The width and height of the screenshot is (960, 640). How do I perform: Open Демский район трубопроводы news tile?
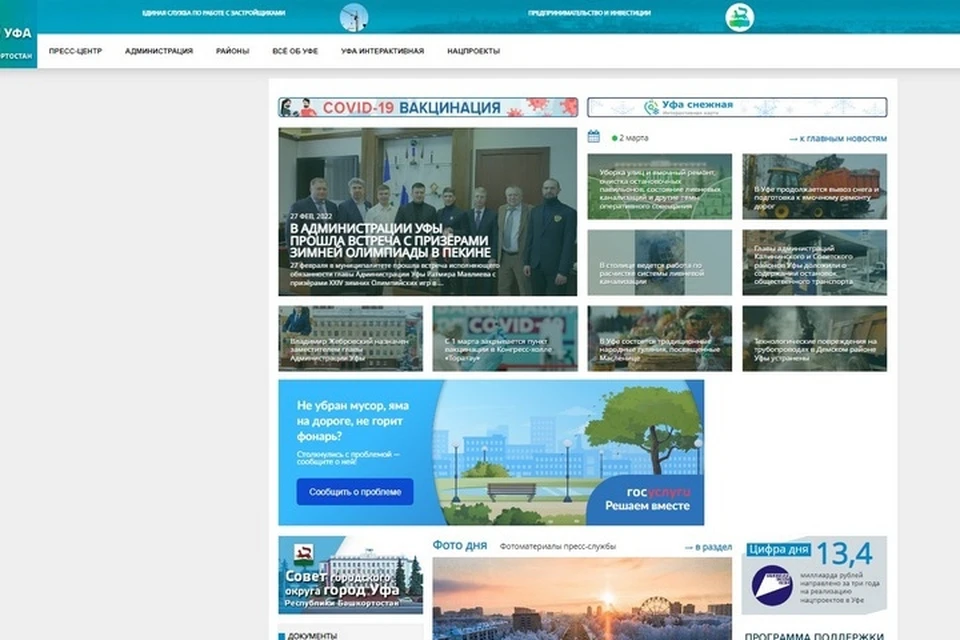[814, 339]
